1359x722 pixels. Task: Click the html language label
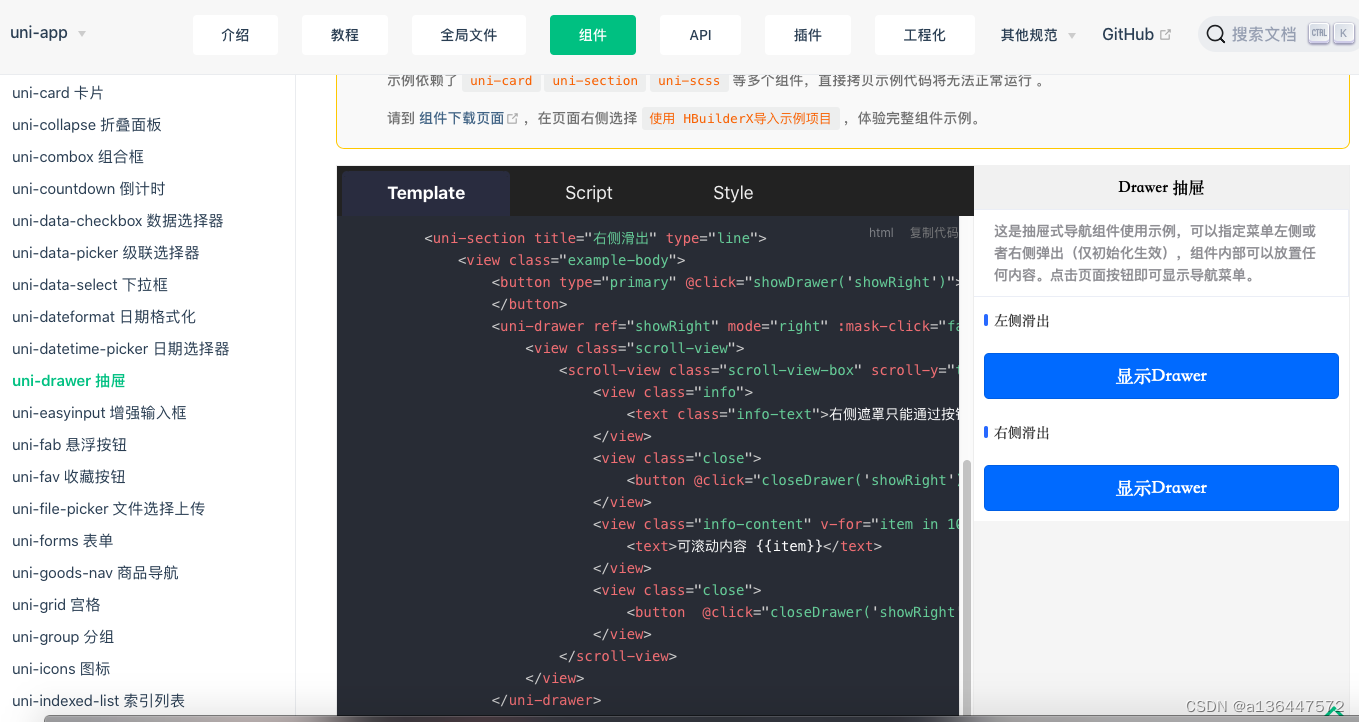click(881, 233)
